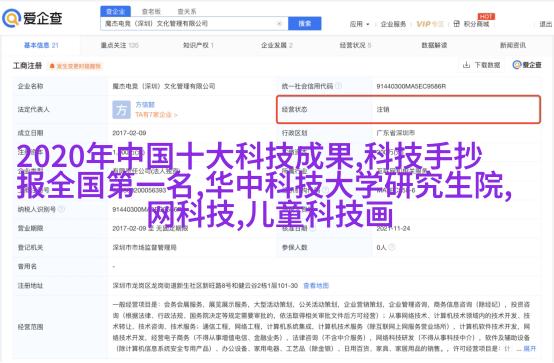
Task: Click the orange bell change-alert notice
Action: [x=75, y=66]
